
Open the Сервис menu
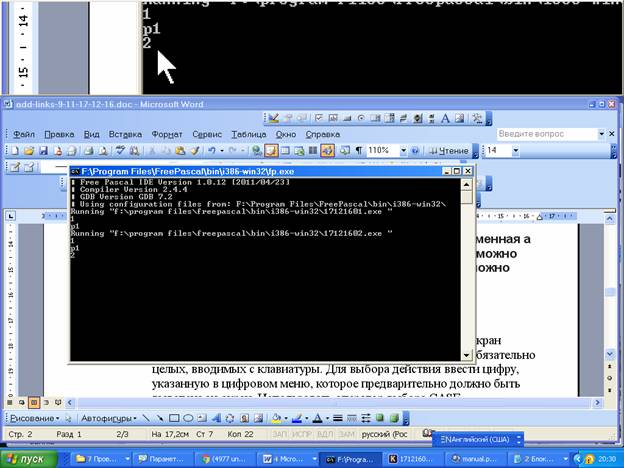207,135
